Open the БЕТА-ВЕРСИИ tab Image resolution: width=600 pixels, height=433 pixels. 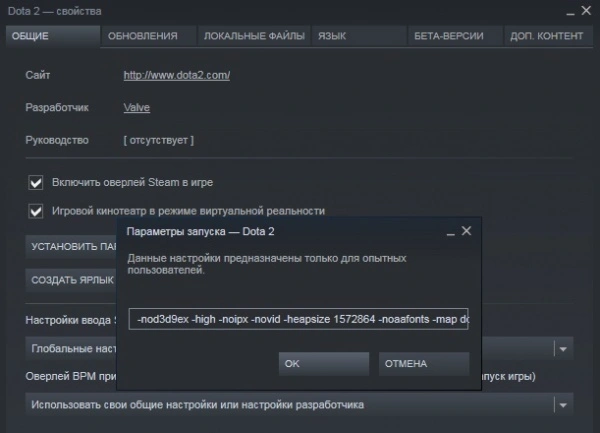[x=455, y=36]
